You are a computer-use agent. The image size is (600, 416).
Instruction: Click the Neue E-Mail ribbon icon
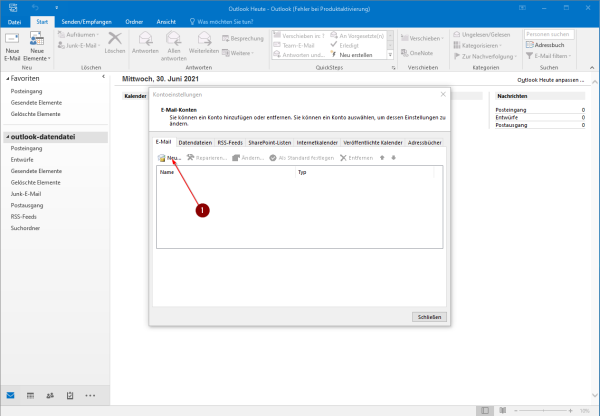pos(12,46)
